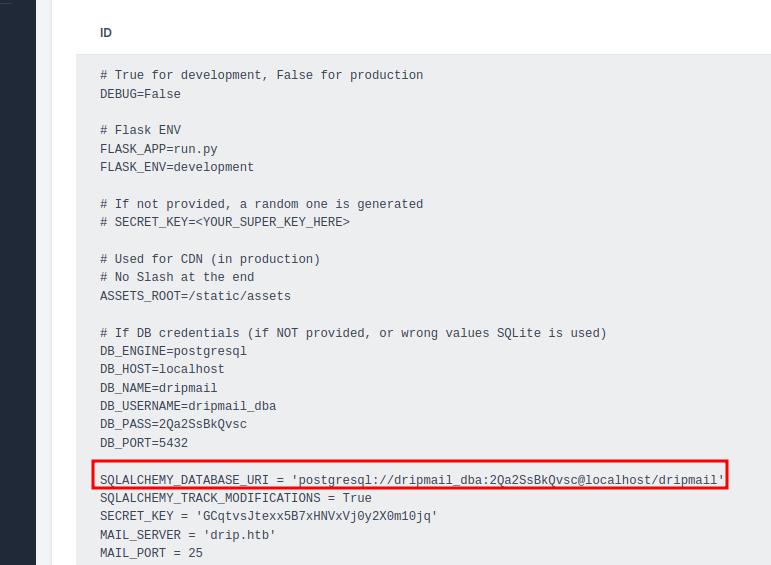Click the DB_ENGINE=postgresql line
This screenshot has width=771, height=565.
(x=173, y=351)
